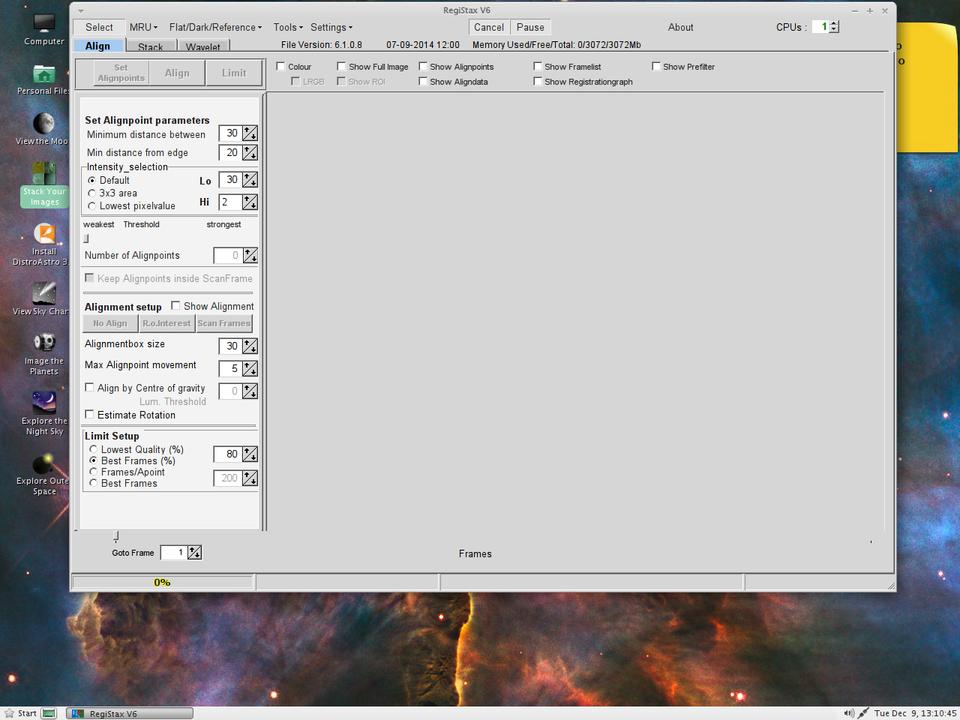Screen dimensions: 960x720
Task: Open the Personal Files folder icon
Action: click(44, 74)
